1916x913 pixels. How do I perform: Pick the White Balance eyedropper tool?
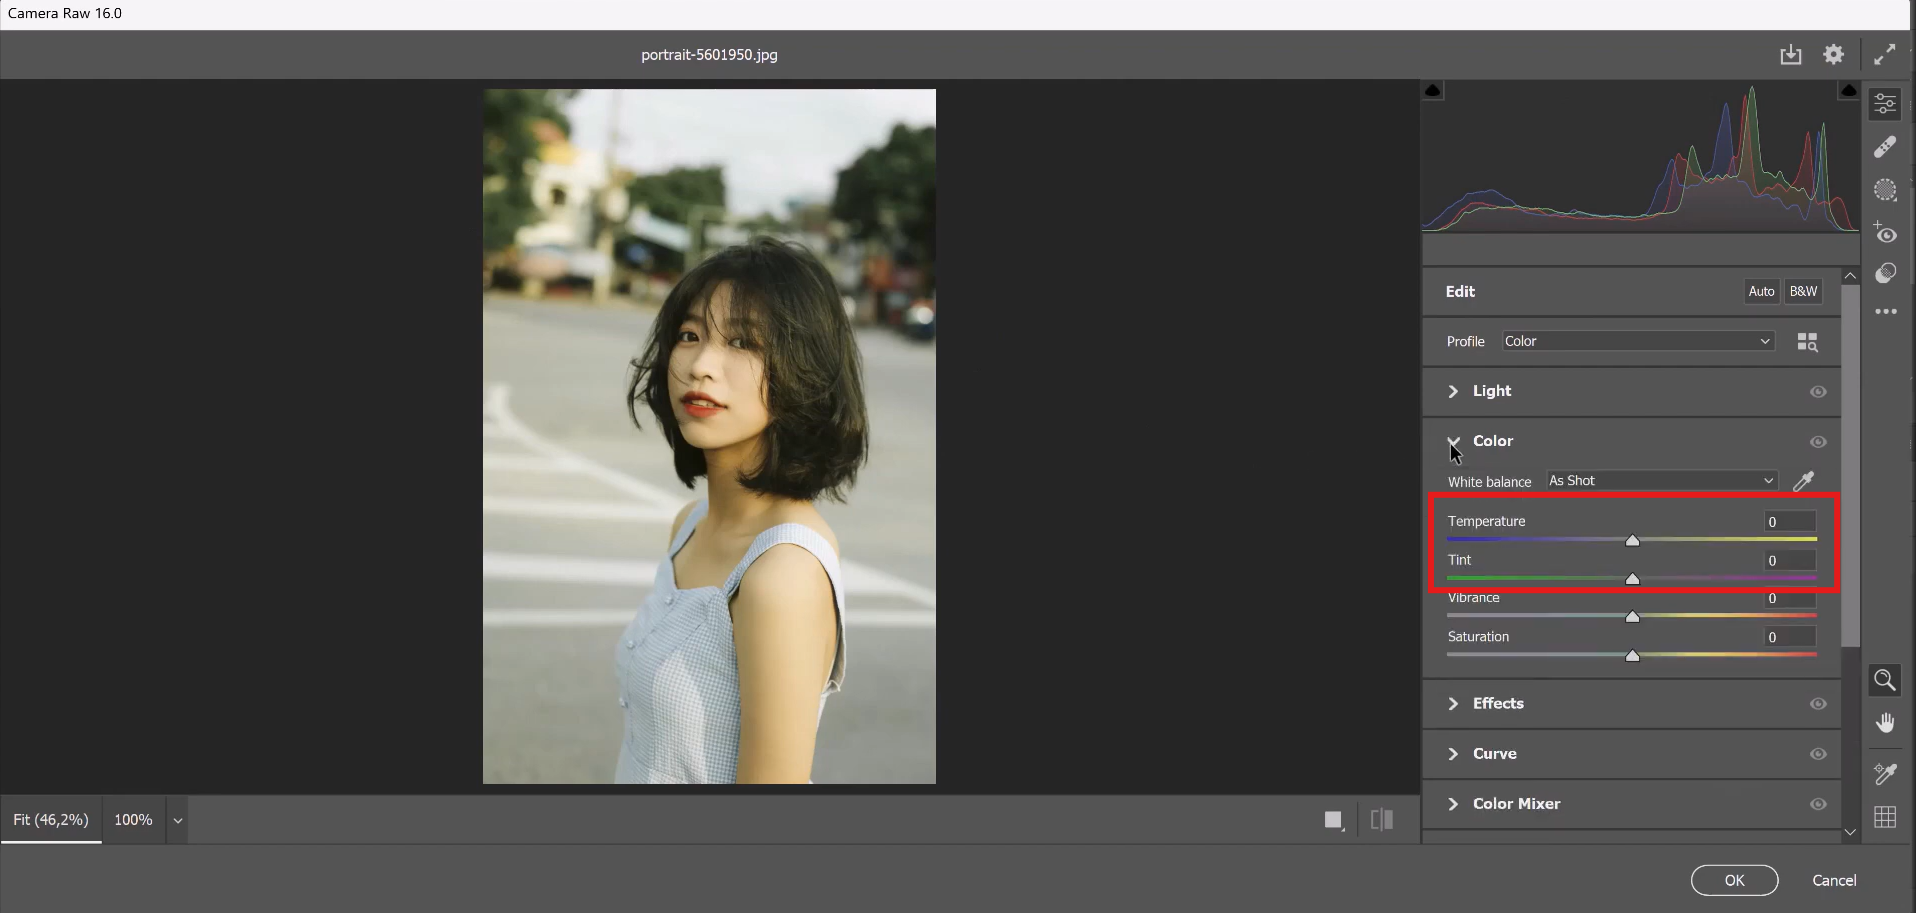1804,481
